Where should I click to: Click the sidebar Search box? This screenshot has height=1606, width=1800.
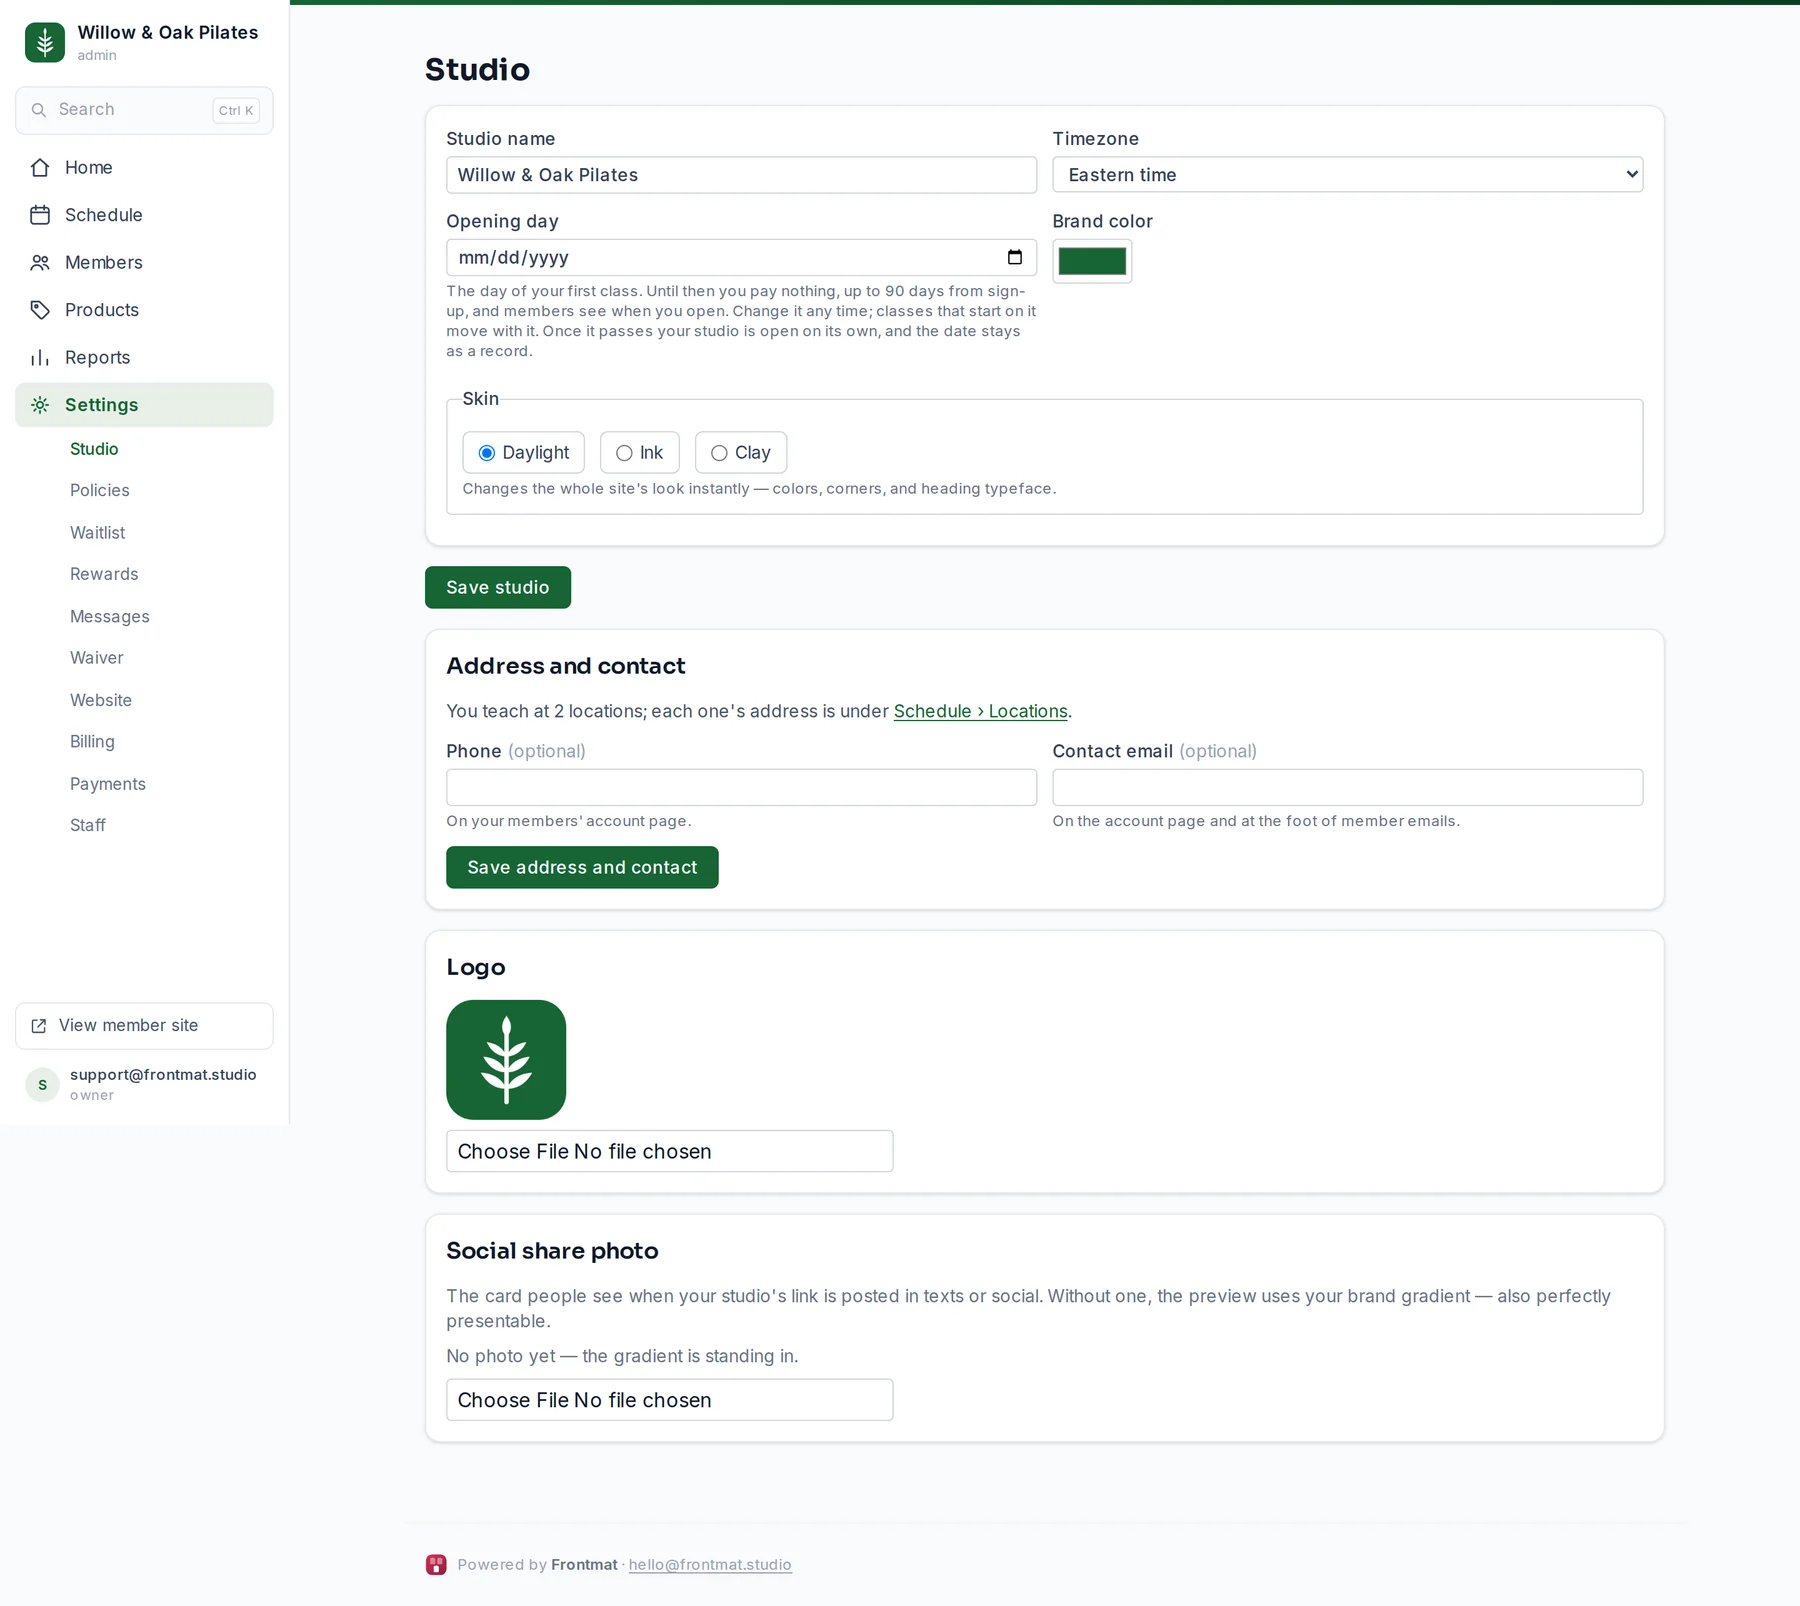click(x=144, y=110)
